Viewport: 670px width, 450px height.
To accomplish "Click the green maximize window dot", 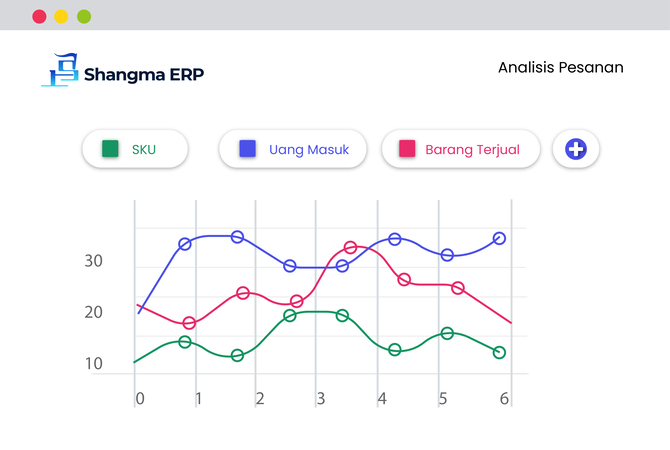I will [x=84, y=16].
